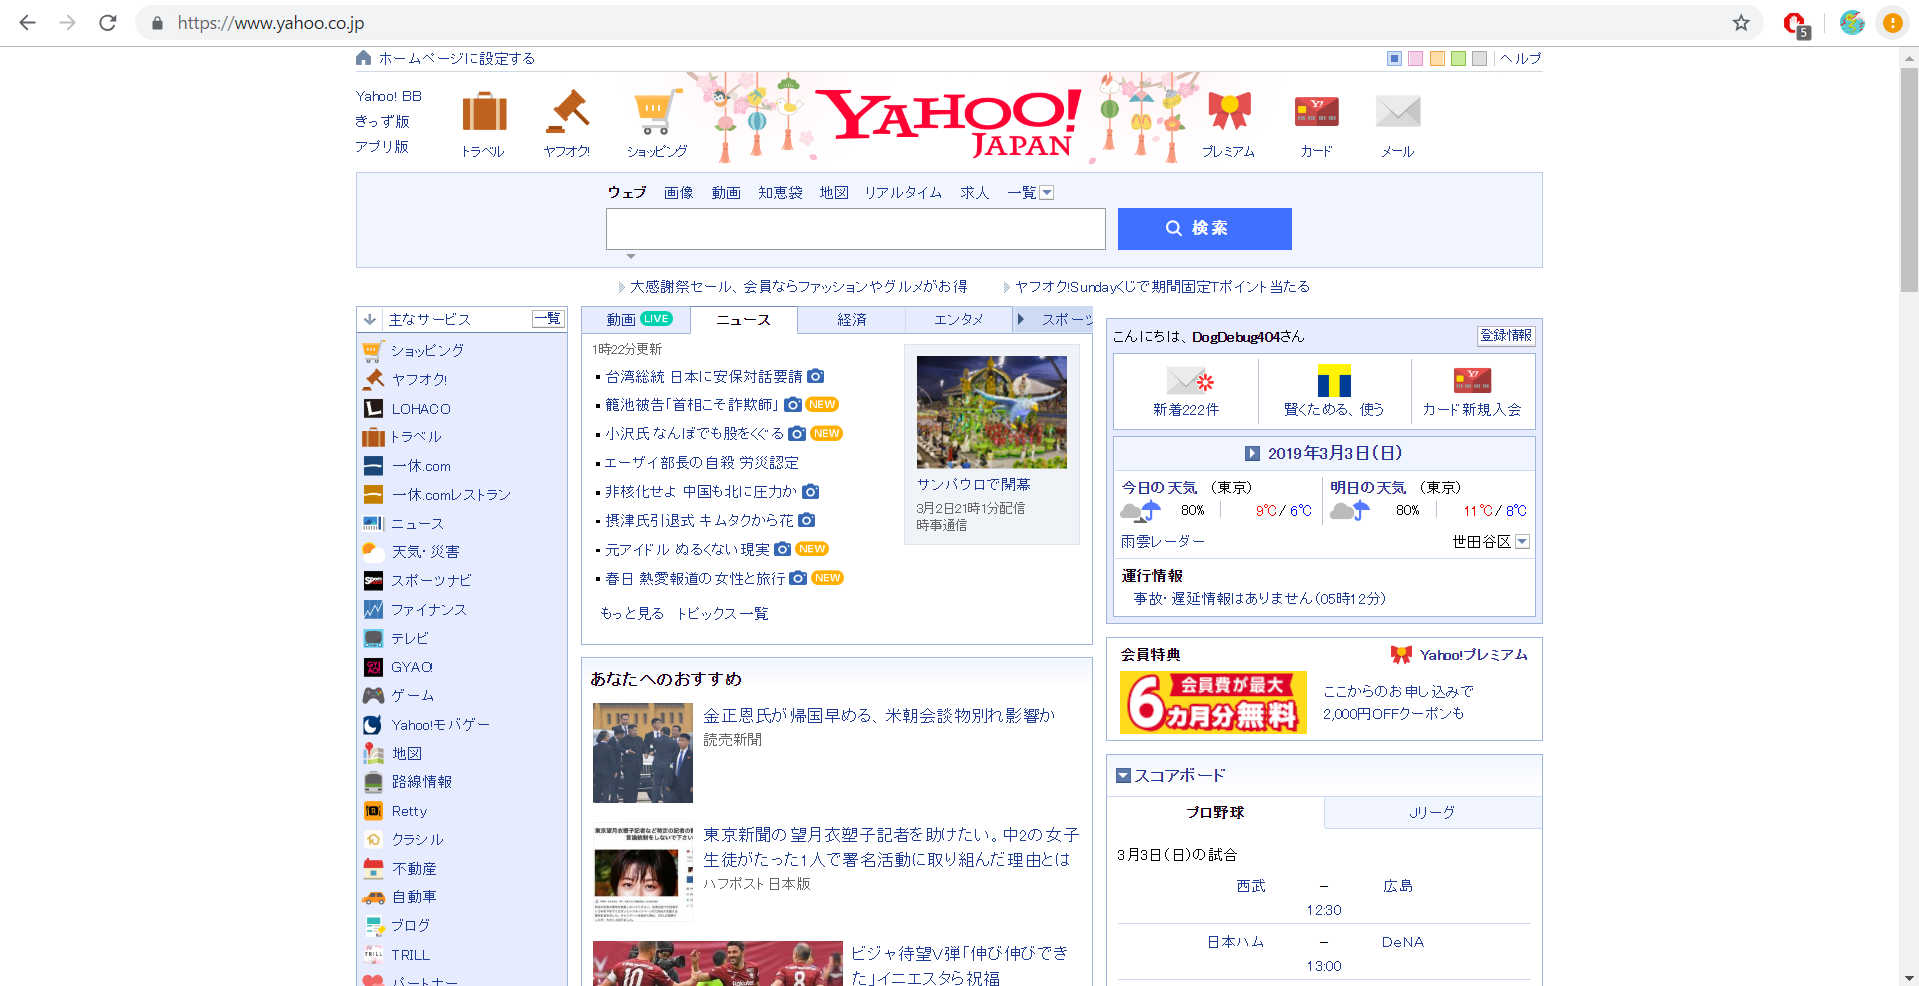
Task: Toggle the 主なサービス down arrow
Action: 370,319
